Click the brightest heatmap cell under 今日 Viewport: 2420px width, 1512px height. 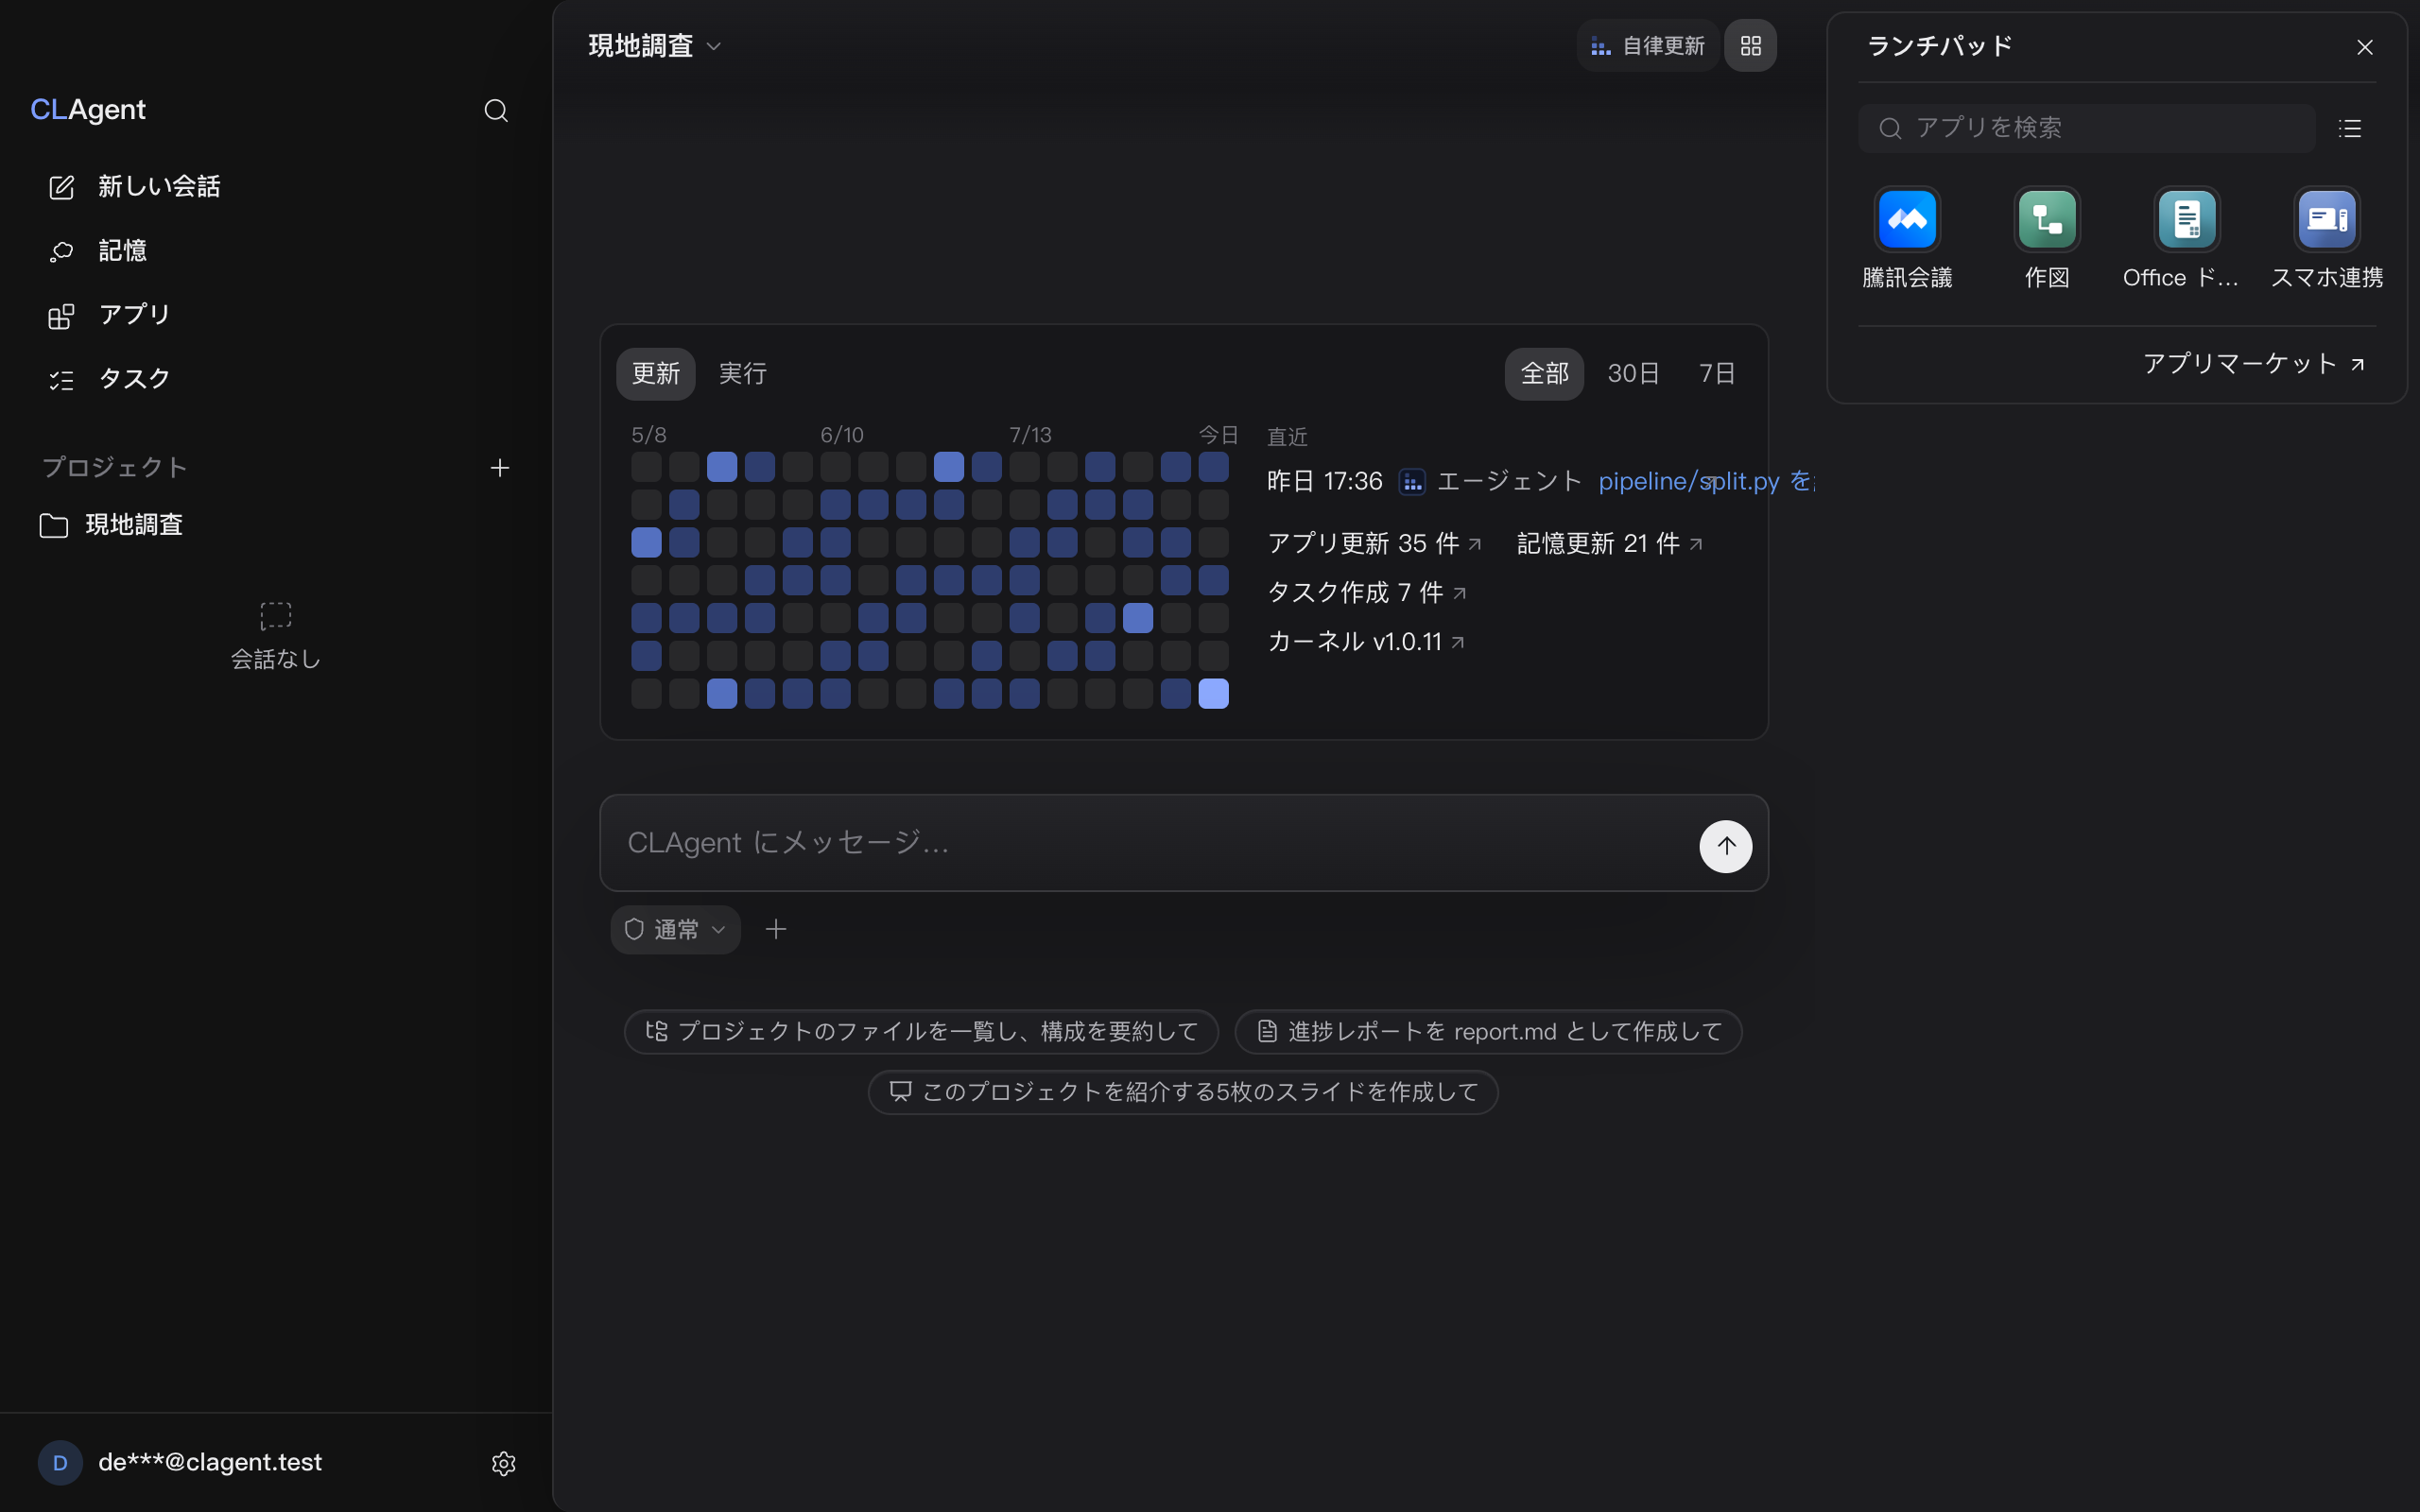pyautogui.click(x=1213, y=693)
